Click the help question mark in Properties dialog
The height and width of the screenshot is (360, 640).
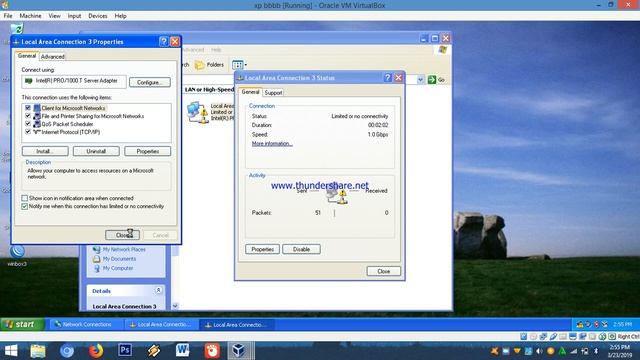tap(164, 42)
